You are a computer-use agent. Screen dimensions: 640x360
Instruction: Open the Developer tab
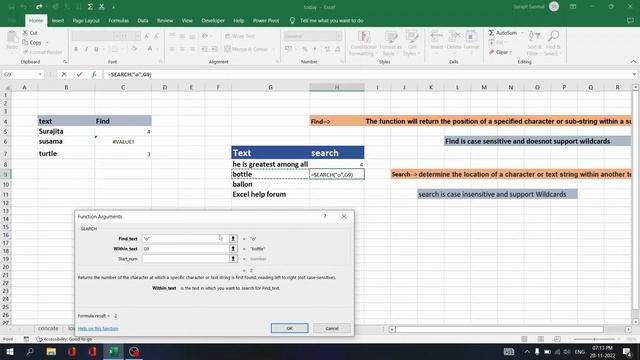(213, 20)
